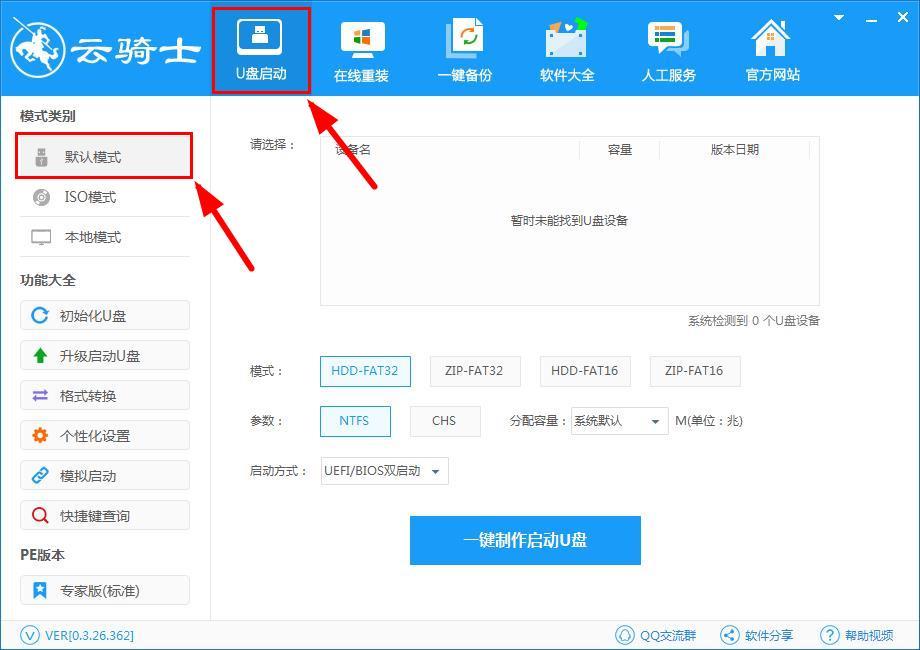Choose the ZIP-FAT16 mode
Screen dimensions: 920x650
tap(695, 371)
